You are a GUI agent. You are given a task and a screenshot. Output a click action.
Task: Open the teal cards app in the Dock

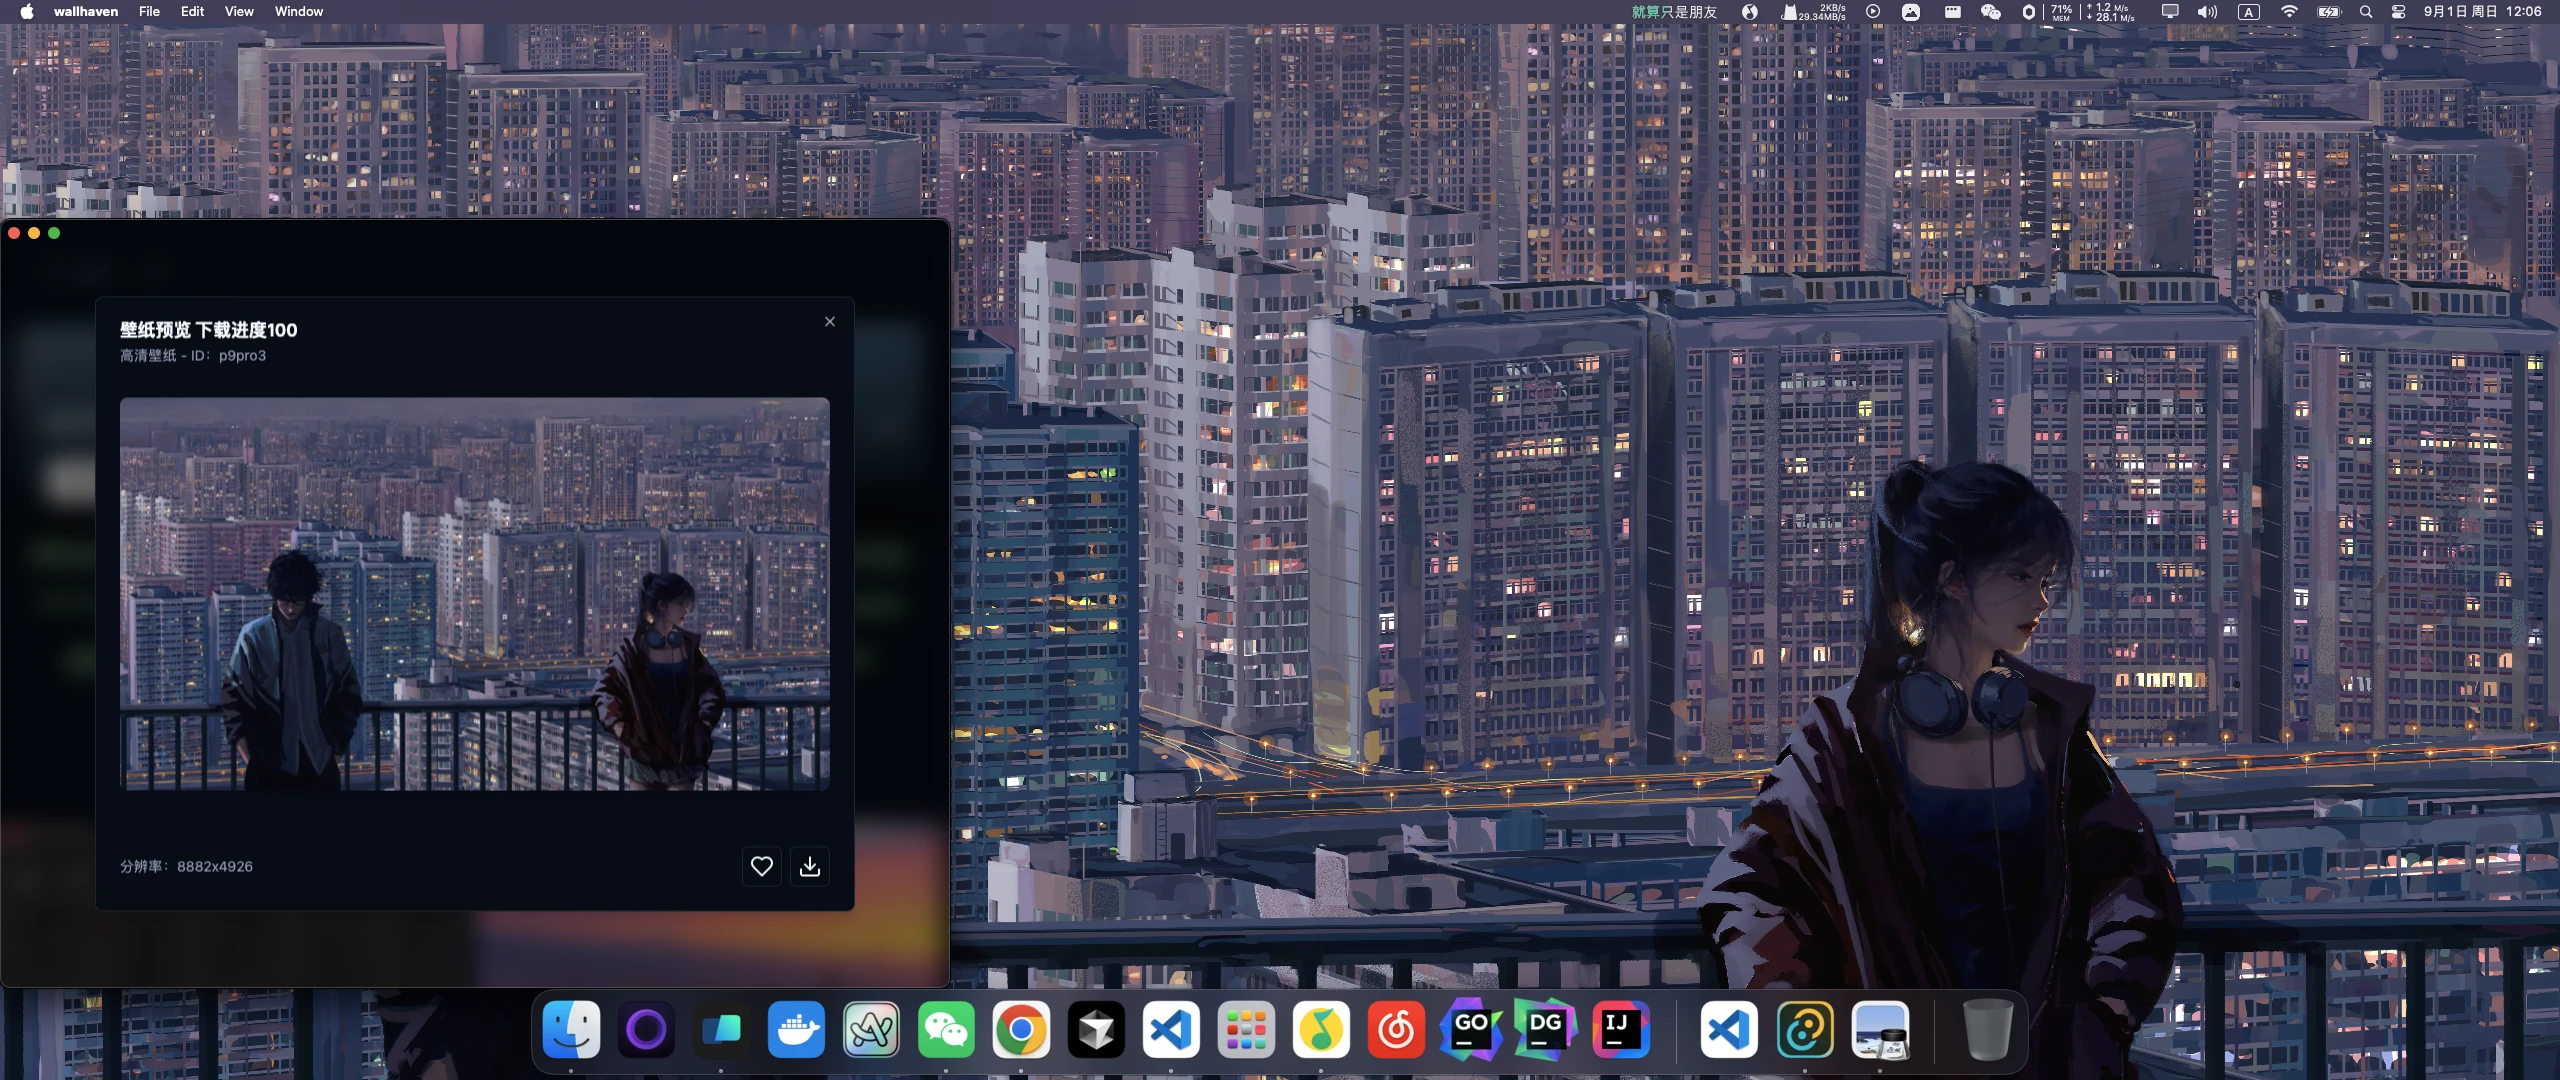[x=721, y=1029]
